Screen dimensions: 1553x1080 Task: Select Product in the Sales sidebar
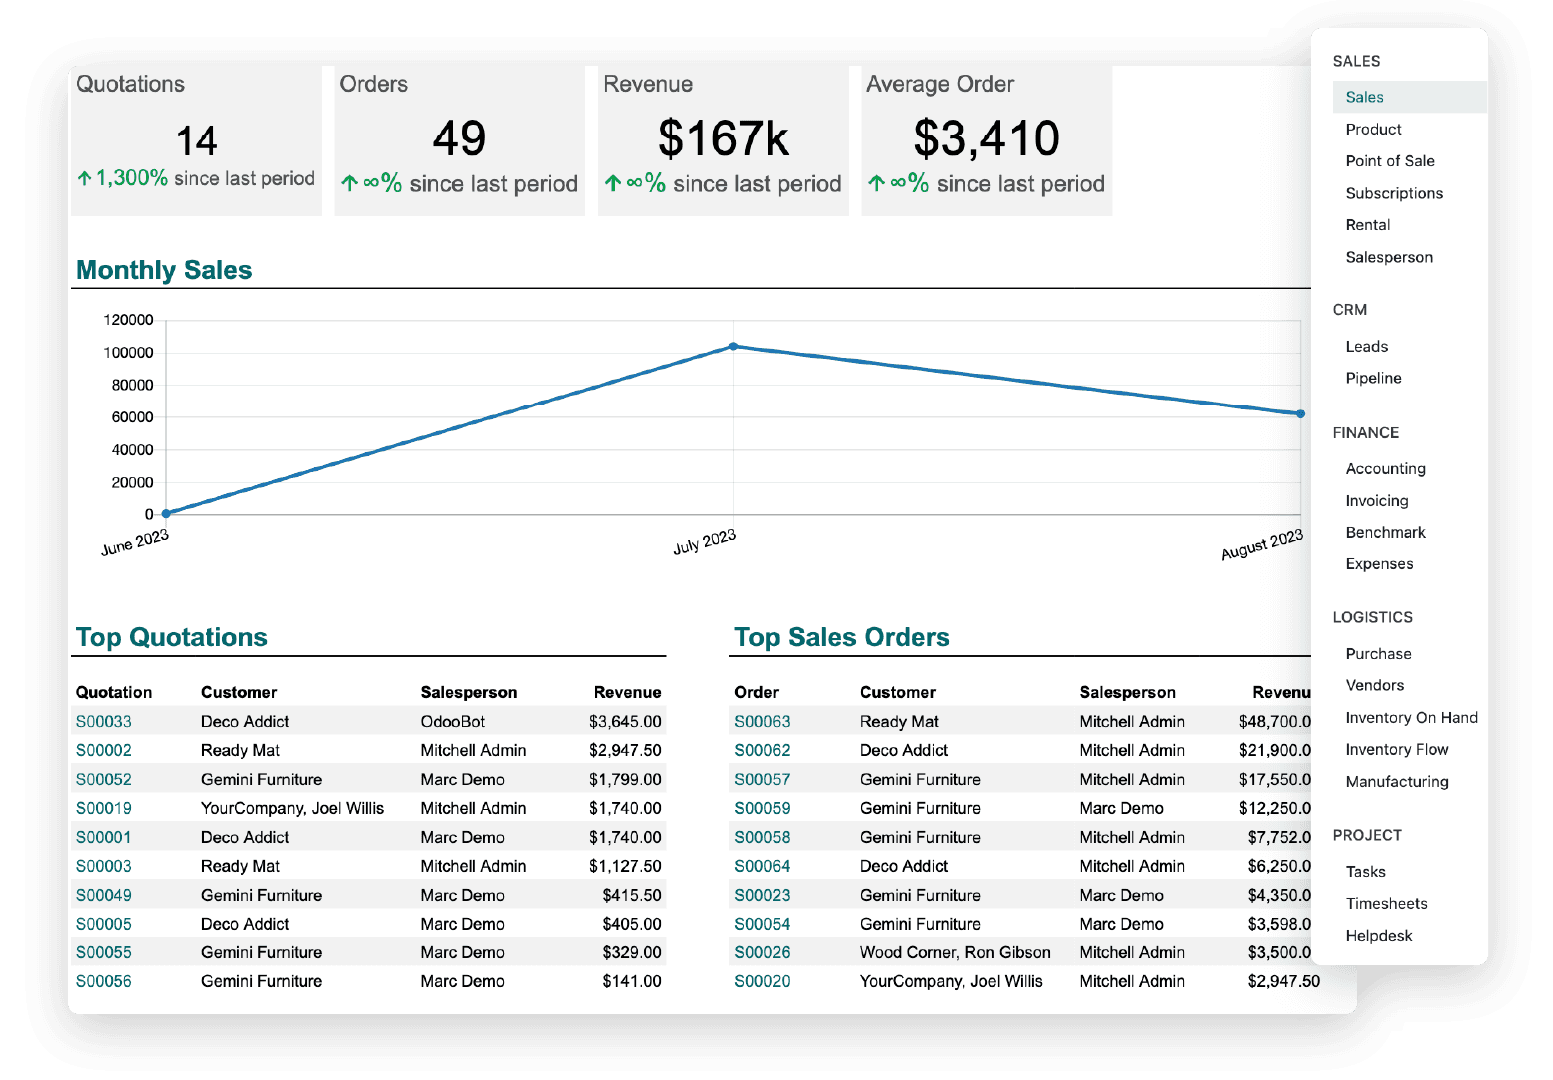coord(1373,129)
